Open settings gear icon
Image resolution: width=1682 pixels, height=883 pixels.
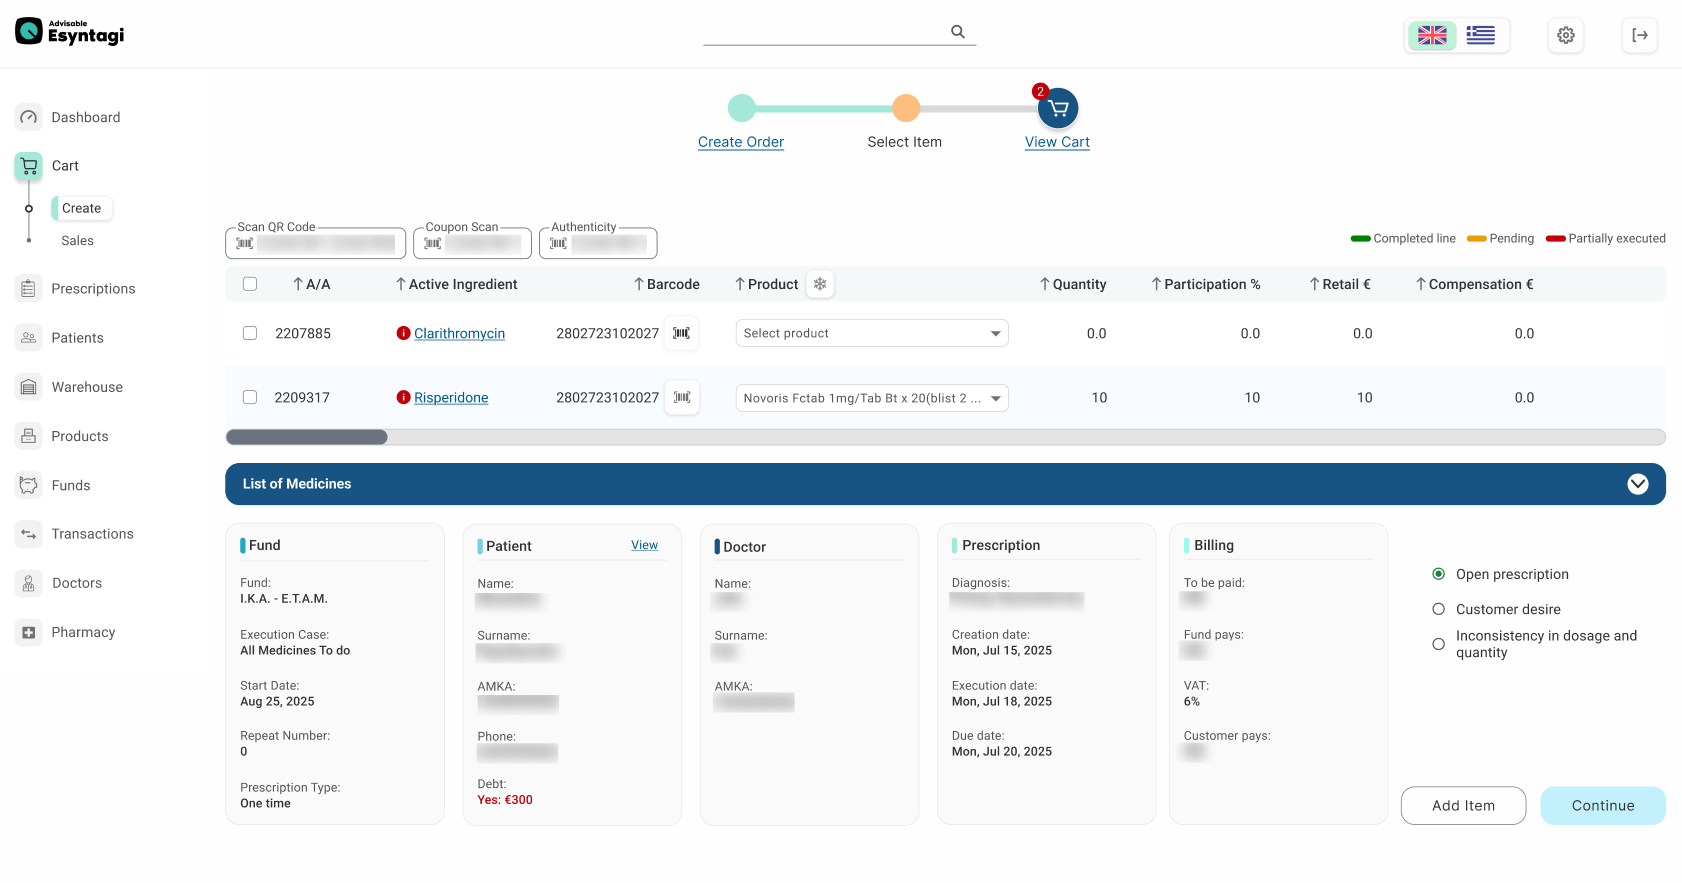(1566, 36)
